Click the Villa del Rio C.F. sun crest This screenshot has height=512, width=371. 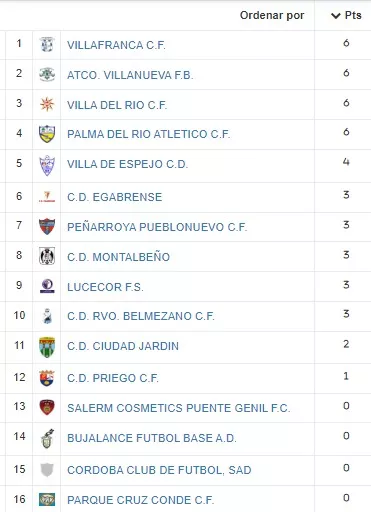pyautogui.click(x=47, y=104)
